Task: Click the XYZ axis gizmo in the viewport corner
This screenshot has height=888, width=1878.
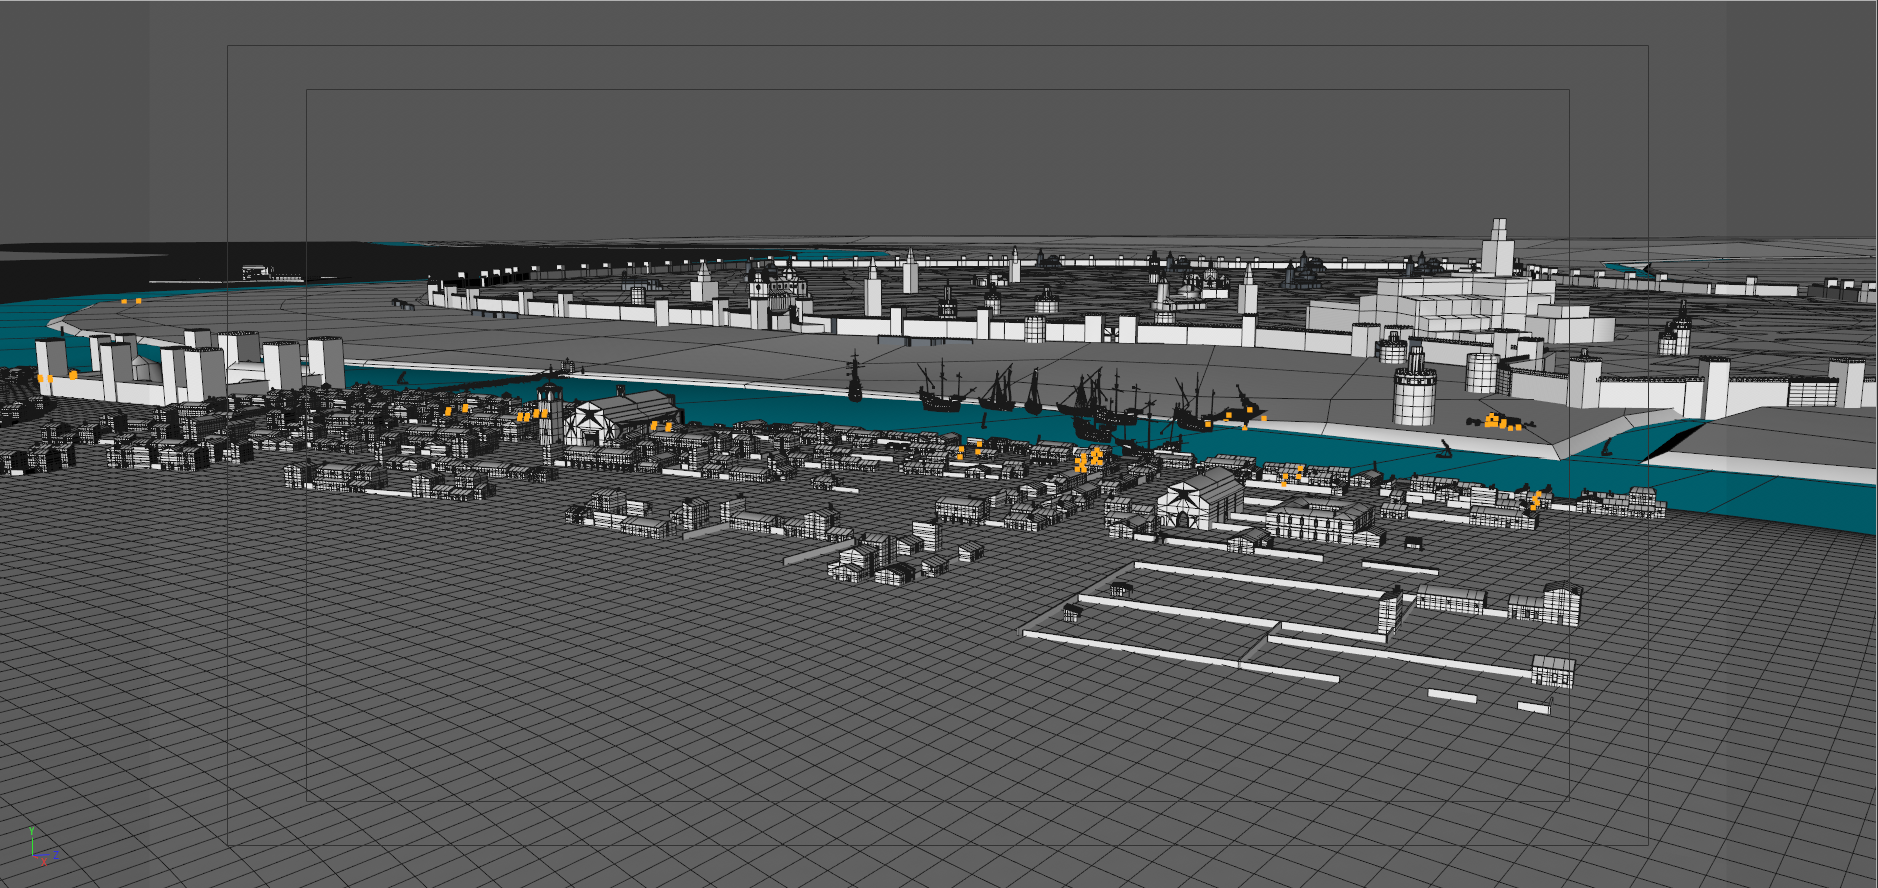Action: [x=43, y=848]
